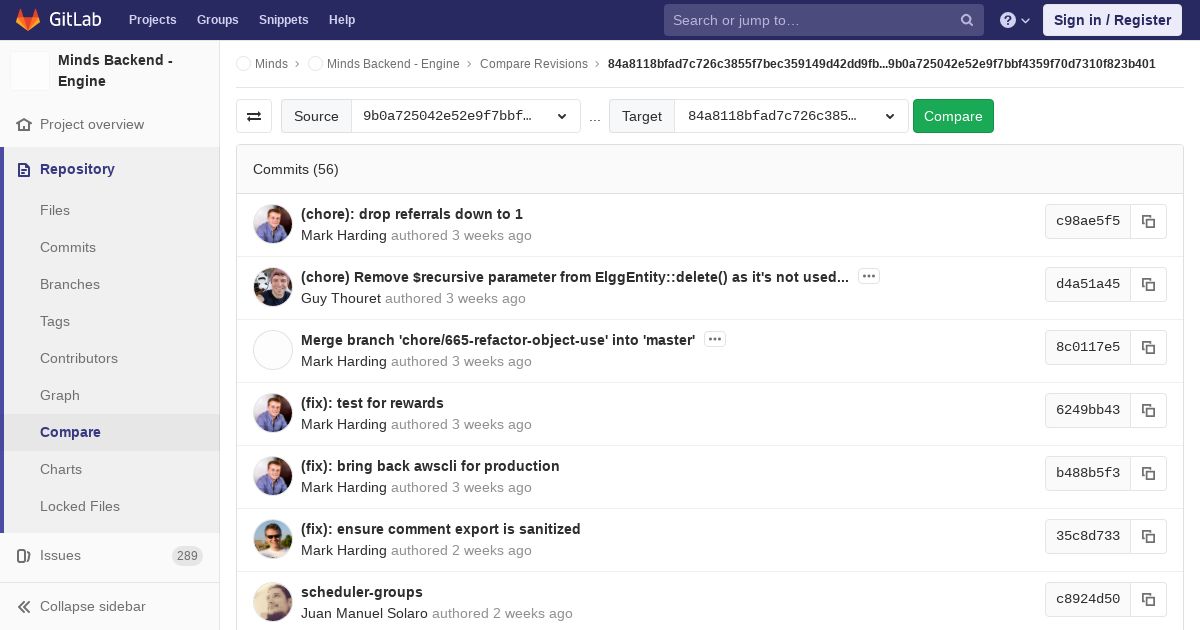Open '(fix): test for rewards' commit
The width and height of the screenshot is (1200, 630).
[x=372, y=403]
